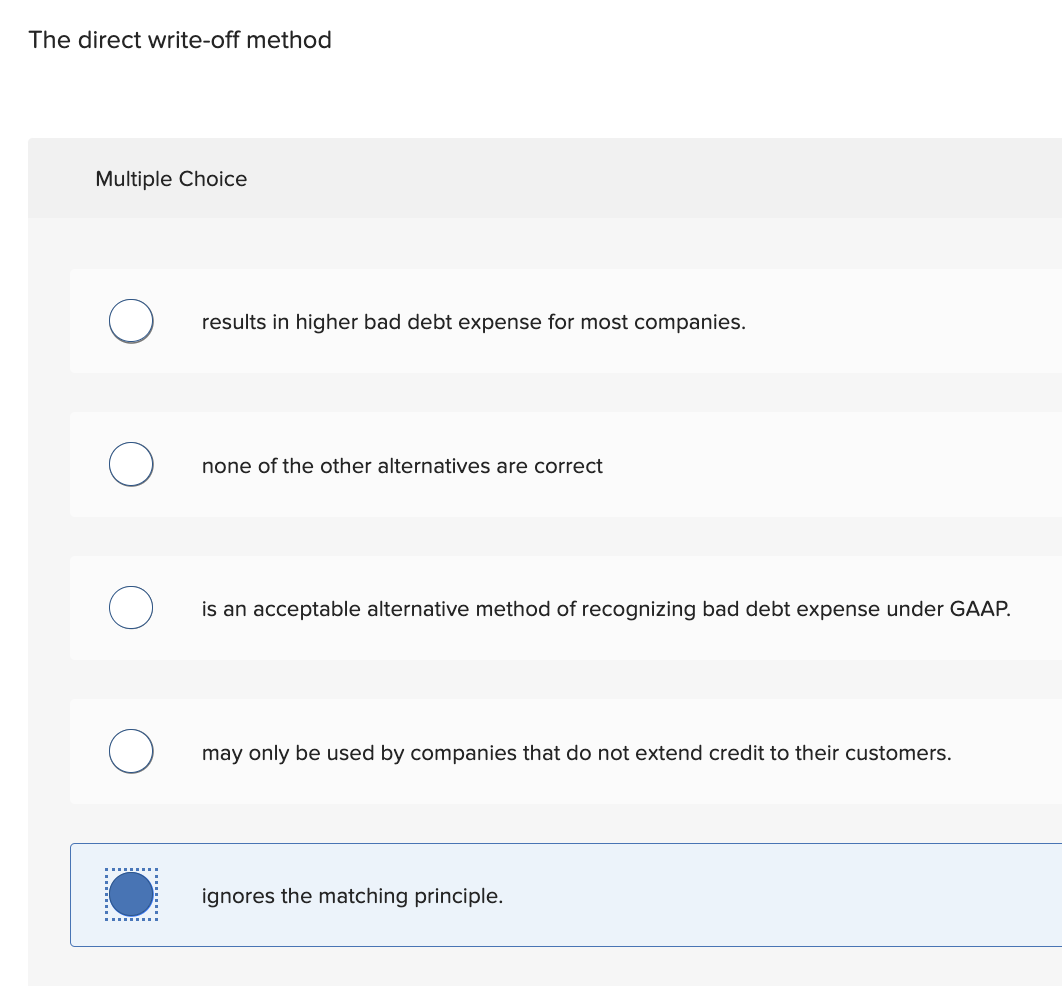Click the 'Multiple Choice' header label

click(171, 179)
